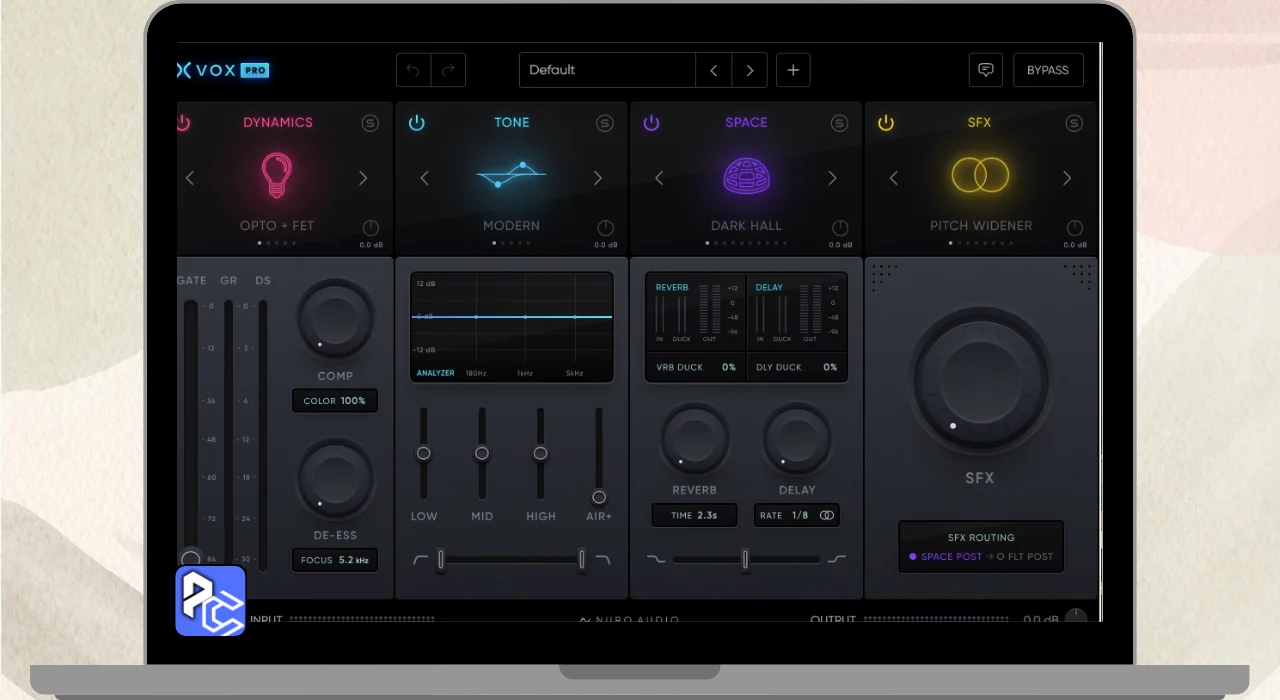Open the comment feedback icon
This screenshot has width=1280, height=700.
pos(986,70)
